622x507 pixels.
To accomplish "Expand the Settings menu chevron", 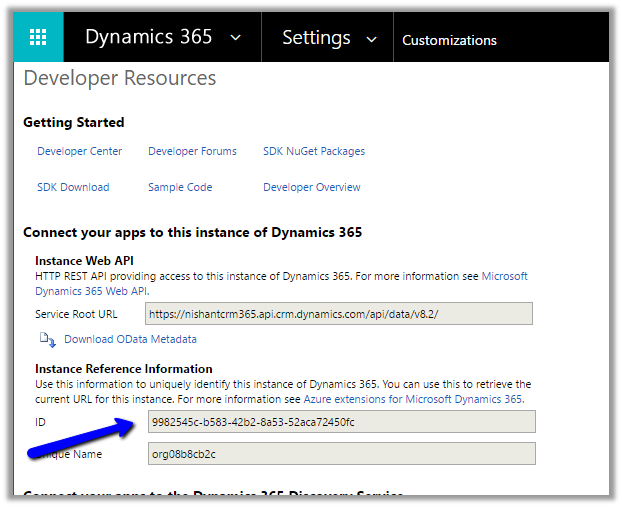I will point(372,39).
